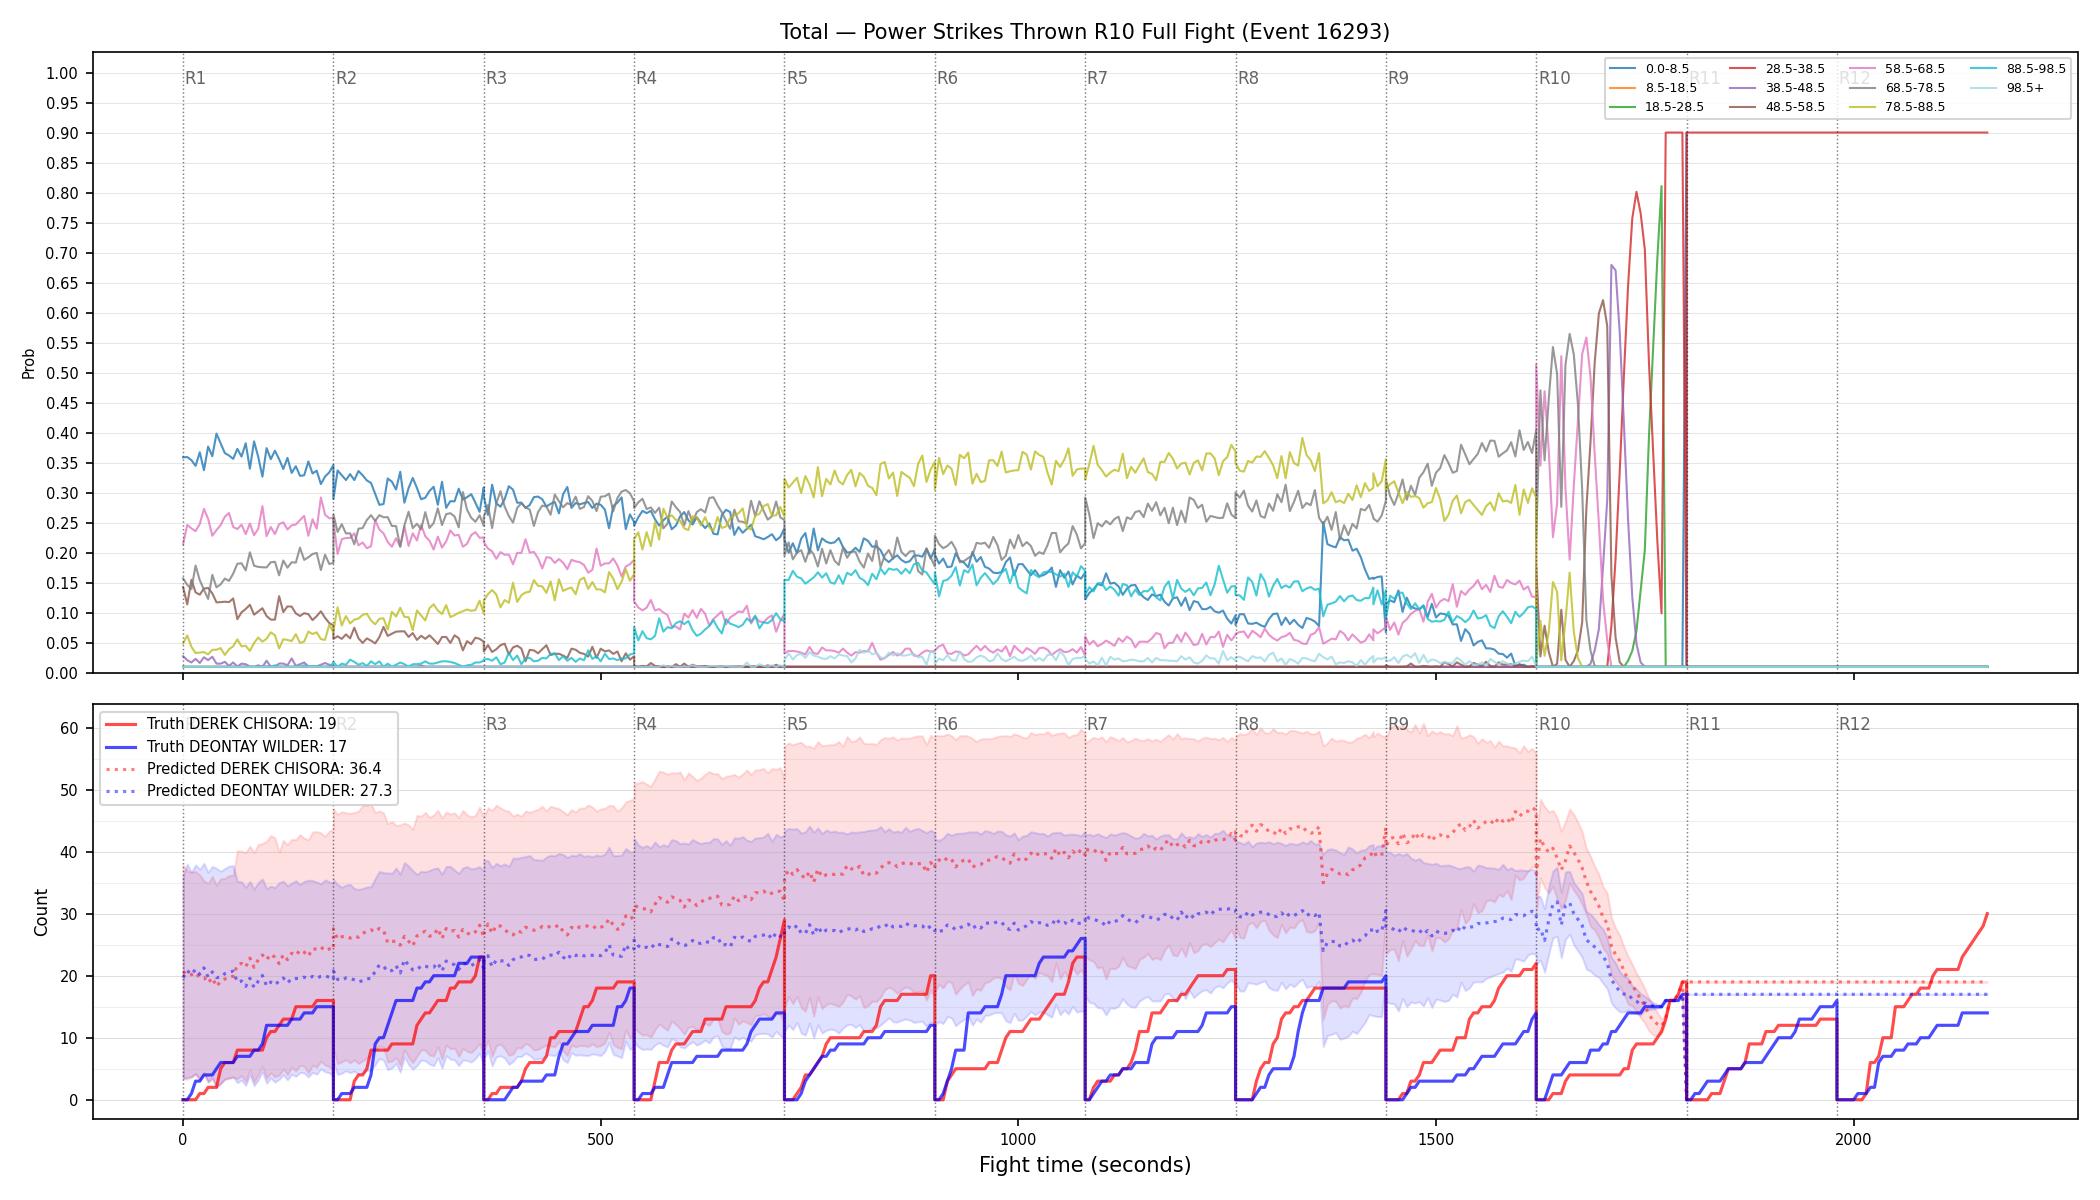Click the 60 tick on the Count axis

69,728
